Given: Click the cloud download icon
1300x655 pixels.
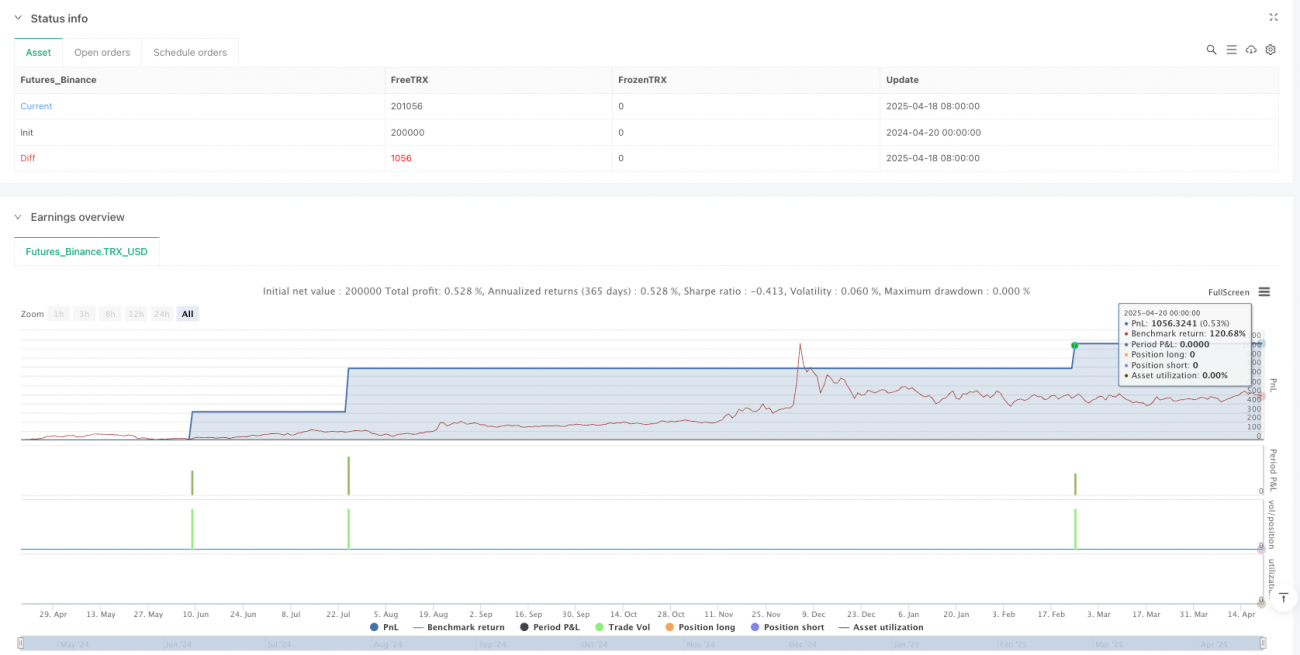Looking at the screenshot, I should [x=1251, y=50].
